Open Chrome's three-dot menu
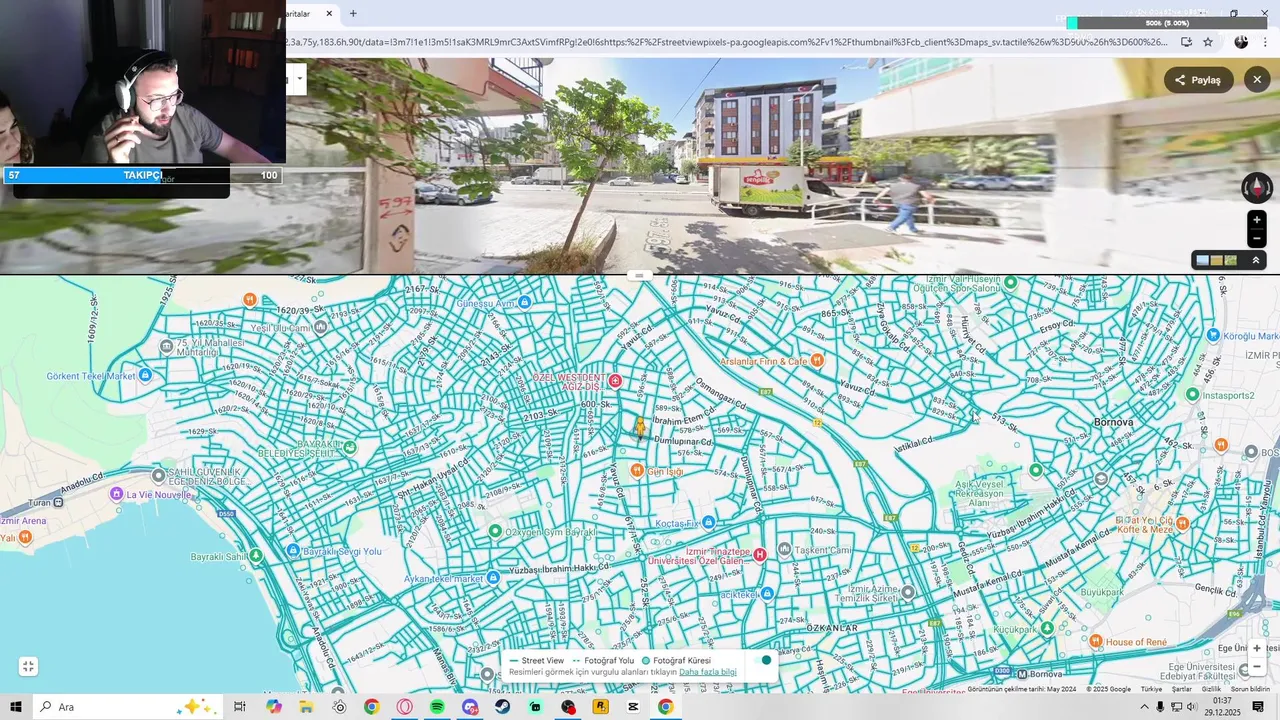 click(1265, 42)
